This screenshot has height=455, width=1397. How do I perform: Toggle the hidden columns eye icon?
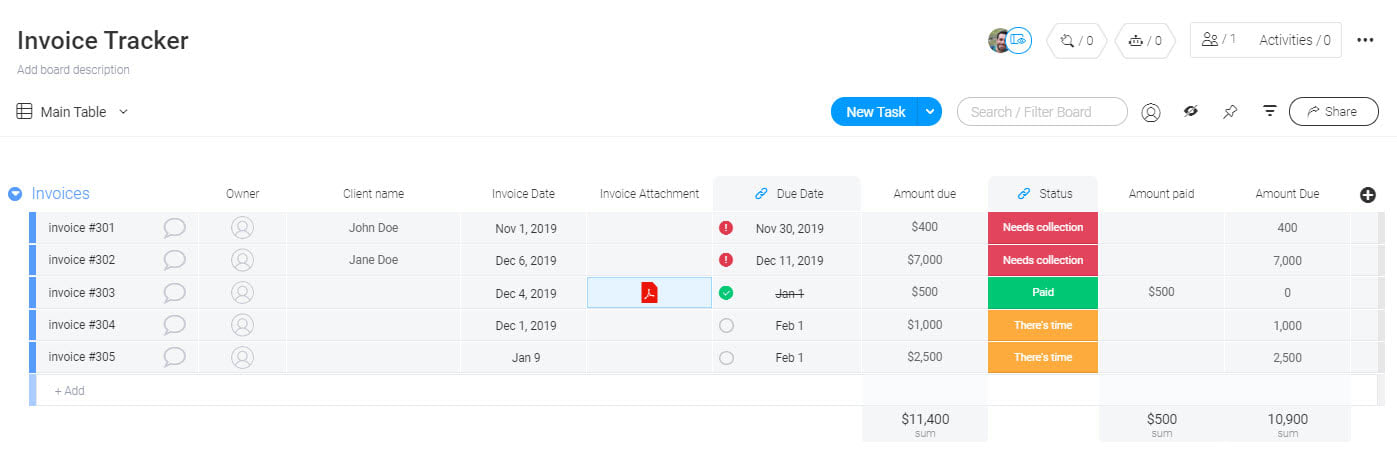pyautogui.click(x=1191, y=112)
